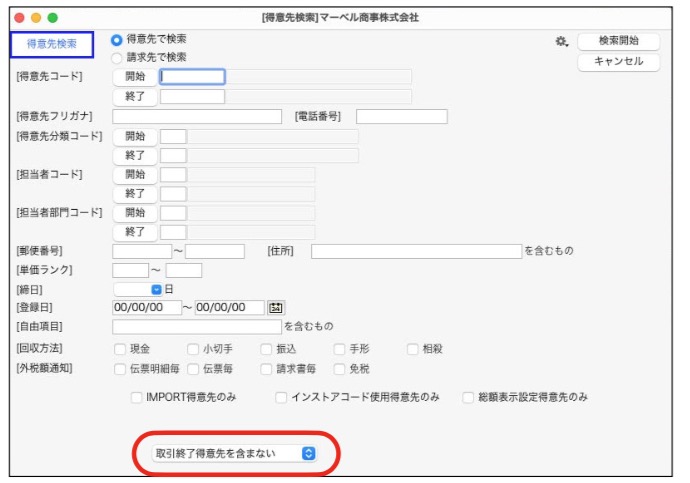Focus the 電話番号 input field

click(401, 117)
